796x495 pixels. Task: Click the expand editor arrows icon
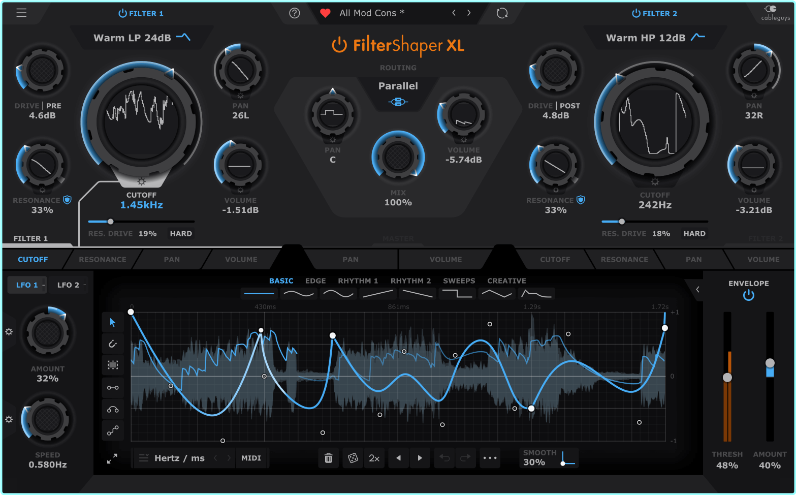click(x=112, y=459)
